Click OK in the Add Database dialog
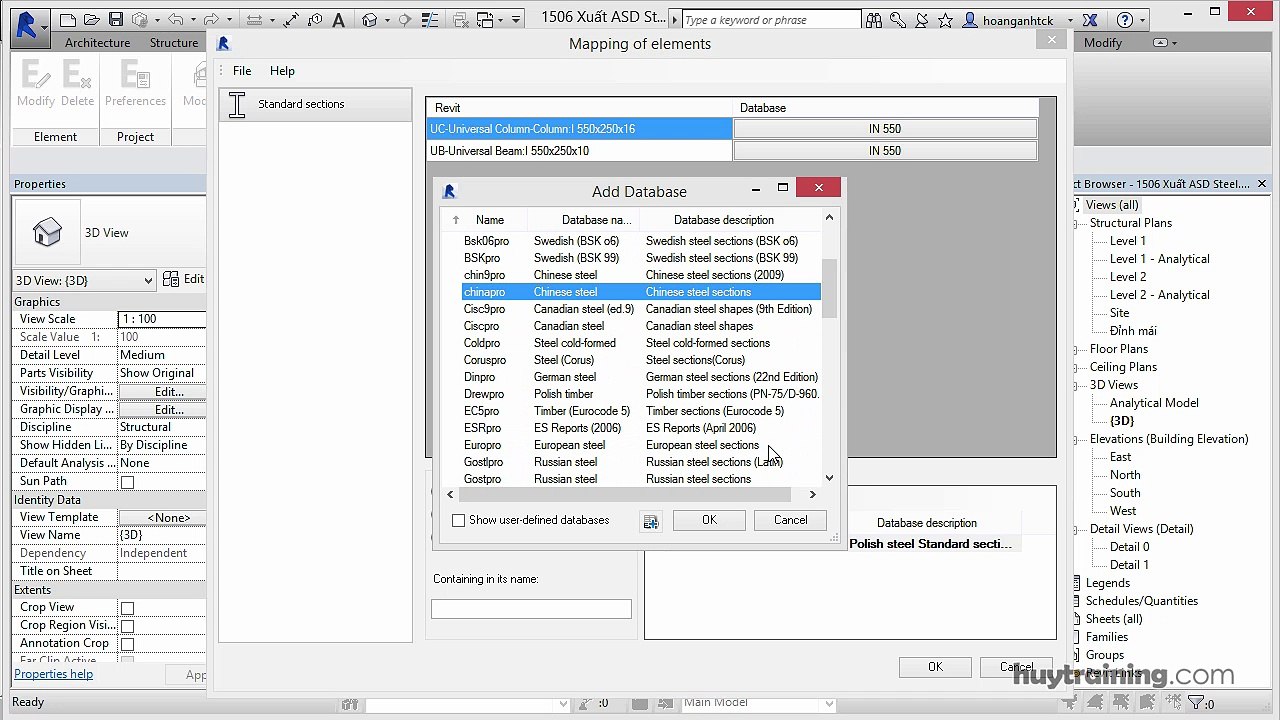 pos(709,520)
